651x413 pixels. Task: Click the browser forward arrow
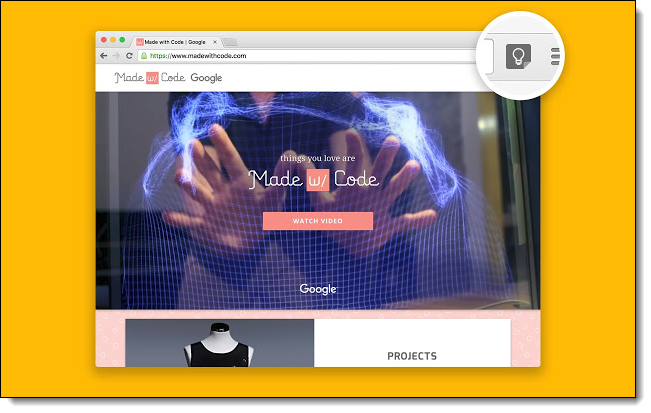tap(116, 56)
